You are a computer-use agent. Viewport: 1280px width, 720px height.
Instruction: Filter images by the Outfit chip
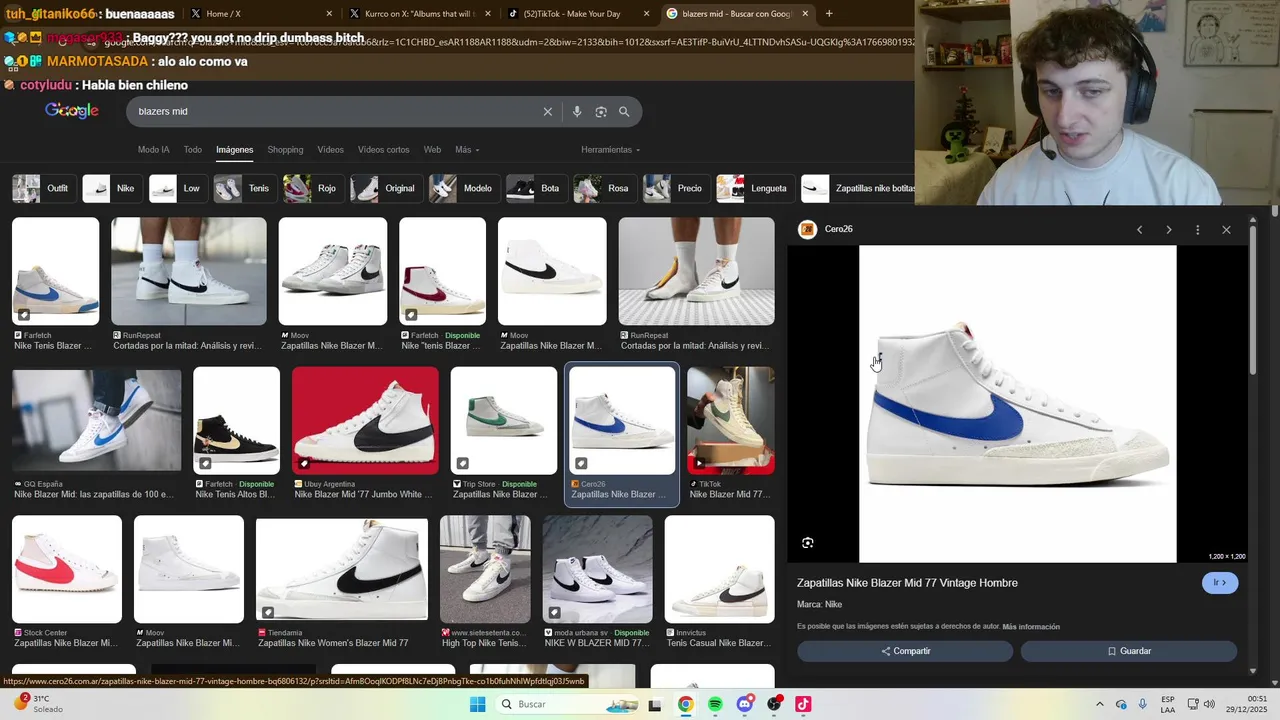(x=43, y=188)
